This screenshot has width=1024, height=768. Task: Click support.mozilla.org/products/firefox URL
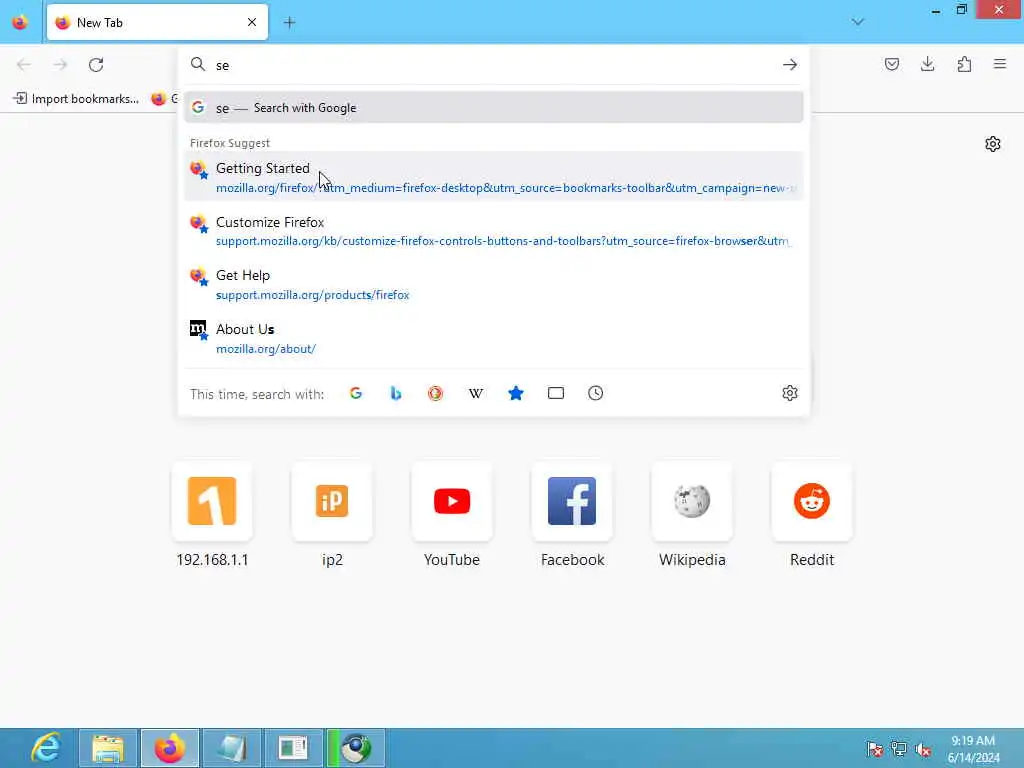click(313, 295)
